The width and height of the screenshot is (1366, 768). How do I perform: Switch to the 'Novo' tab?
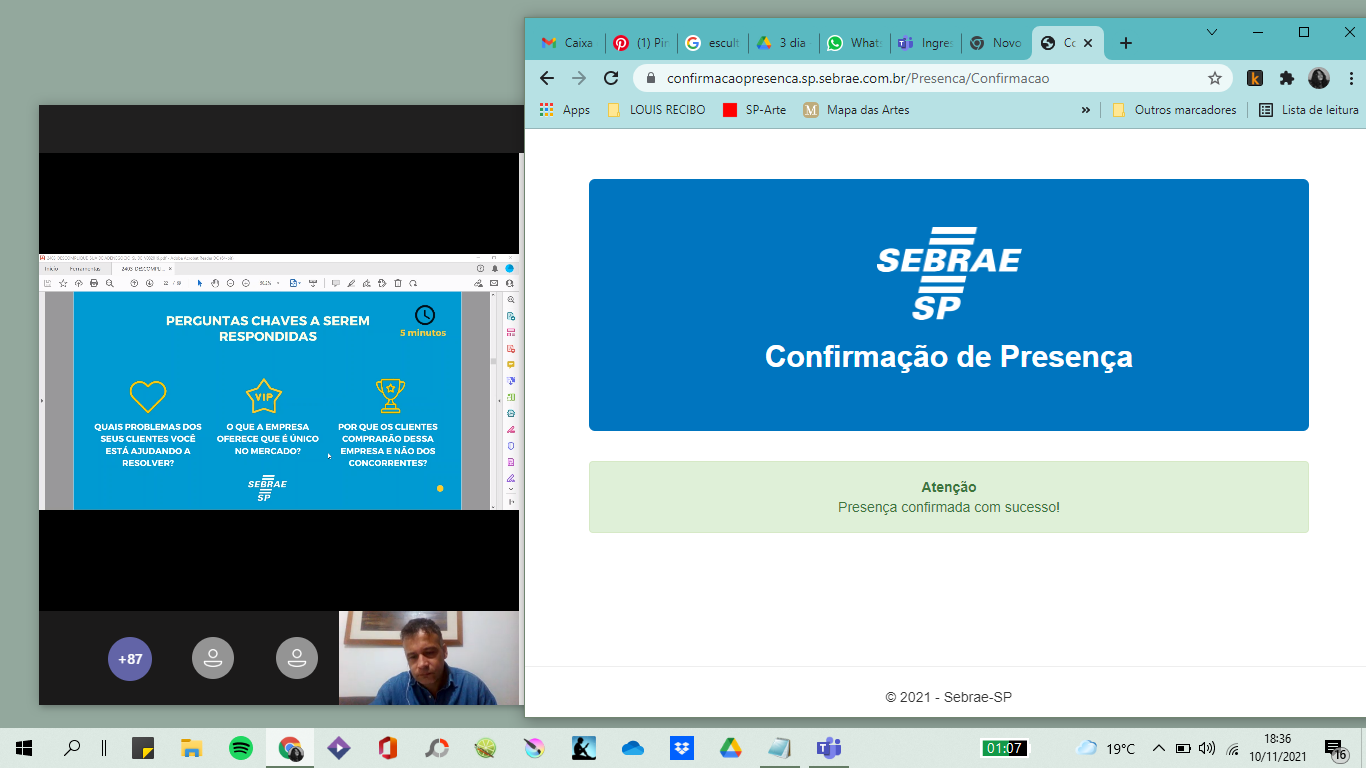[x=996, y=43]
